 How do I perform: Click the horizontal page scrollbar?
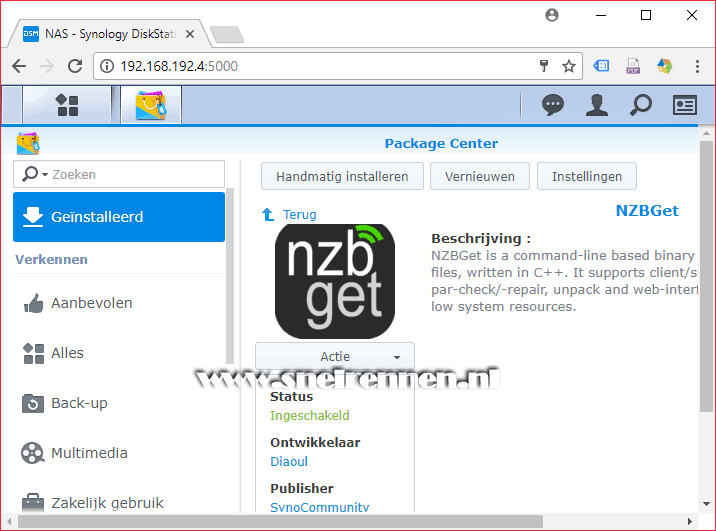coord(280,521)
